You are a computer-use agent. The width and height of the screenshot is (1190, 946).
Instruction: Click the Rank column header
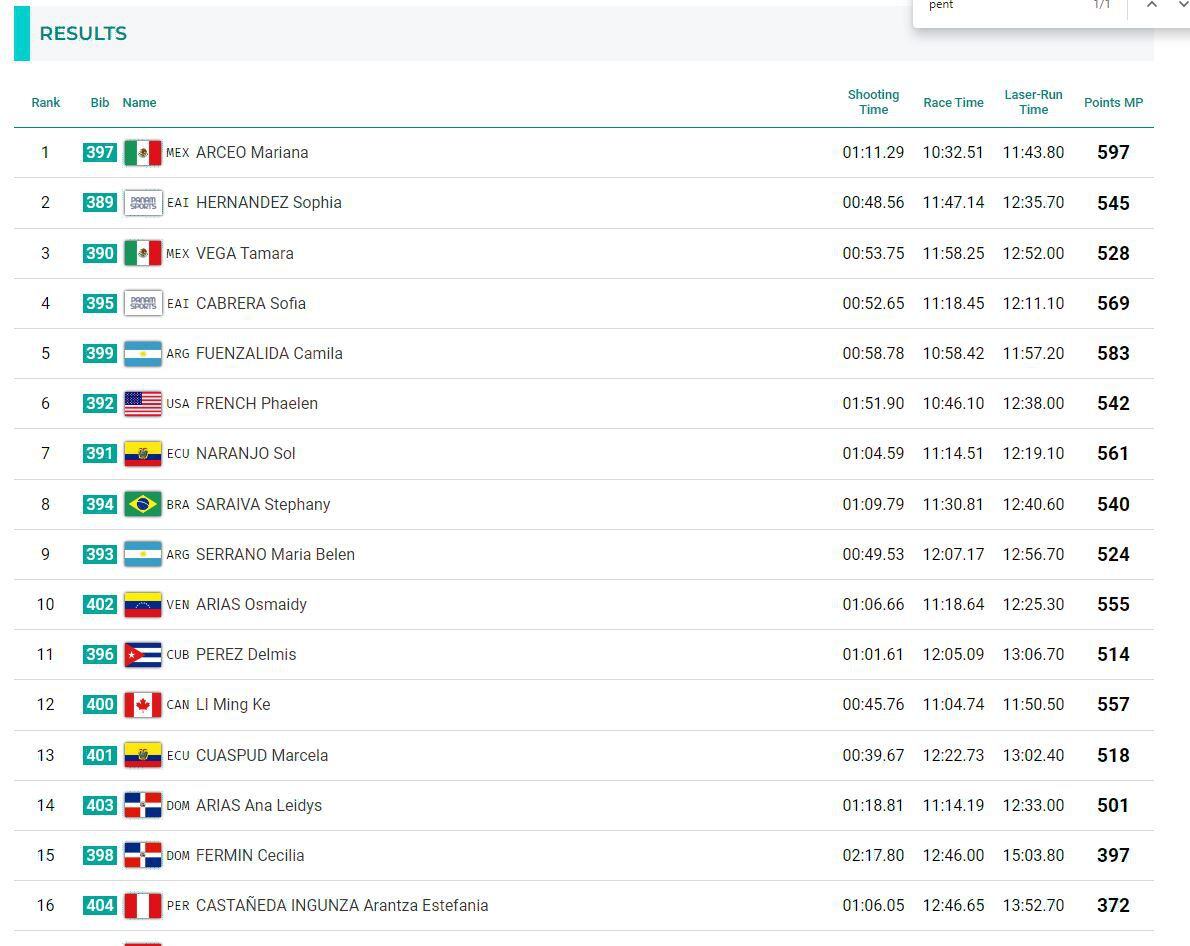coord(46,102)
